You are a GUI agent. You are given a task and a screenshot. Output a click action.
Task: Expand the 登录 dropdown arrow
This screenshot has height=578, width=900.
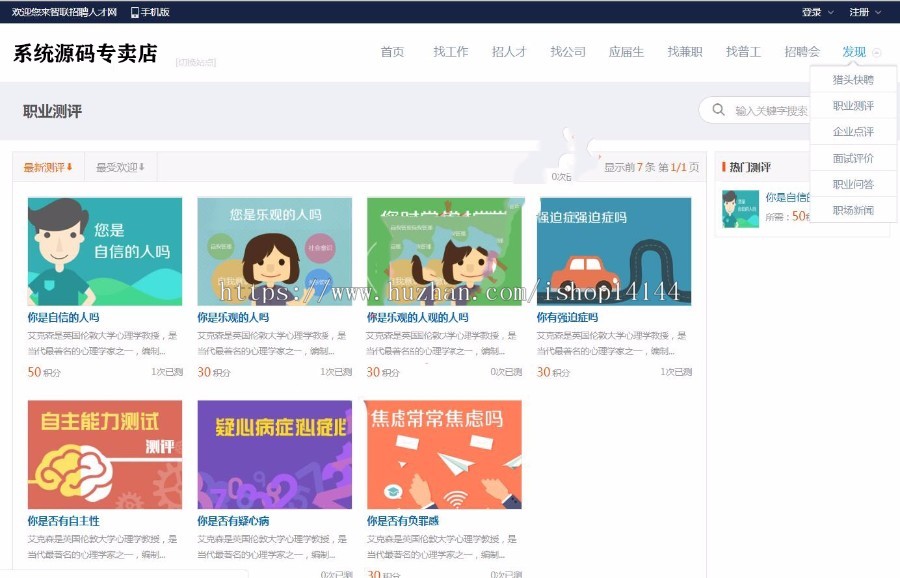point(831,12)
